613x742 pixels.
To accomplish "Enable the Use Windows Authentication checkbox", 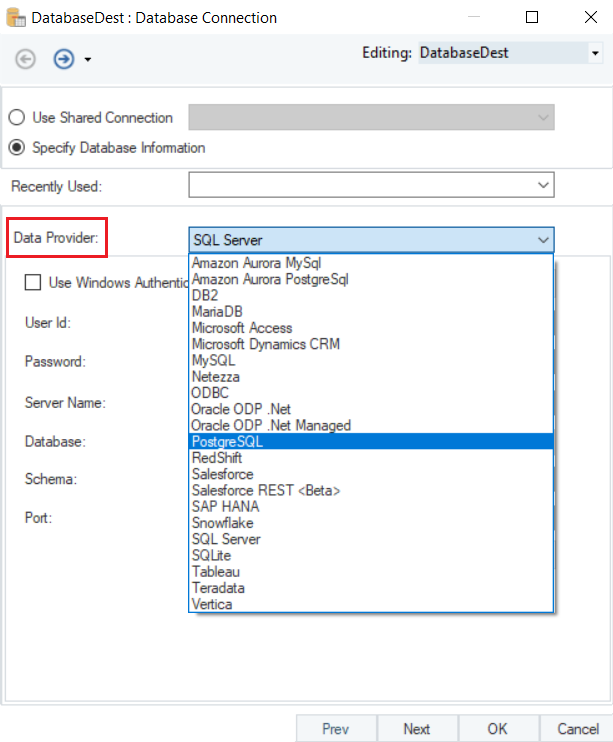I will click(33, 283).
